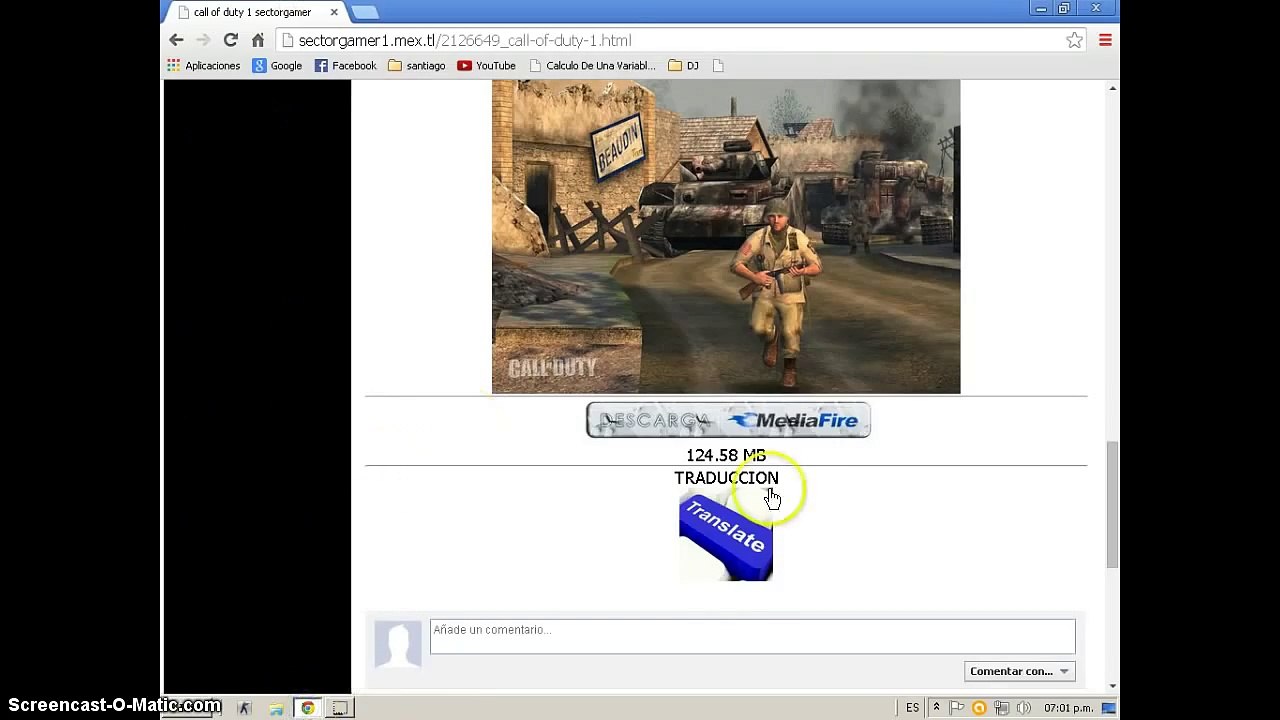Screen dimensions: 1280x720
Task: Click the scrollbar down arrow
Action: click(x=1112, y=686)
